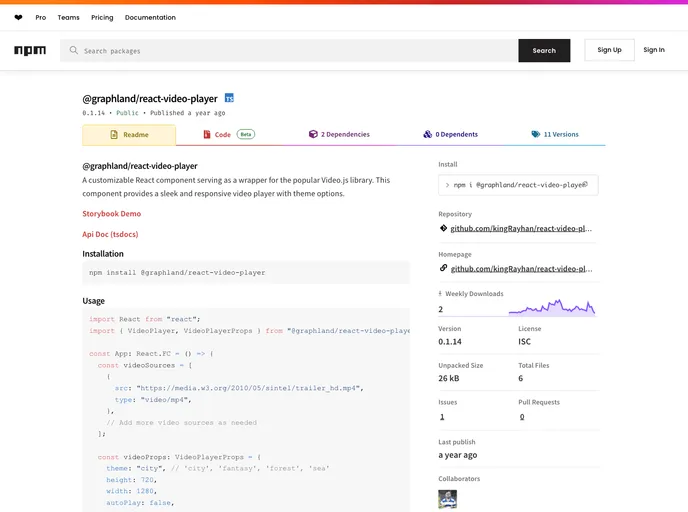Click the TypeScript badge next to package title
The width and height of the screenshot is (688, 512).
pyautogui.click(x=229, y=98)
